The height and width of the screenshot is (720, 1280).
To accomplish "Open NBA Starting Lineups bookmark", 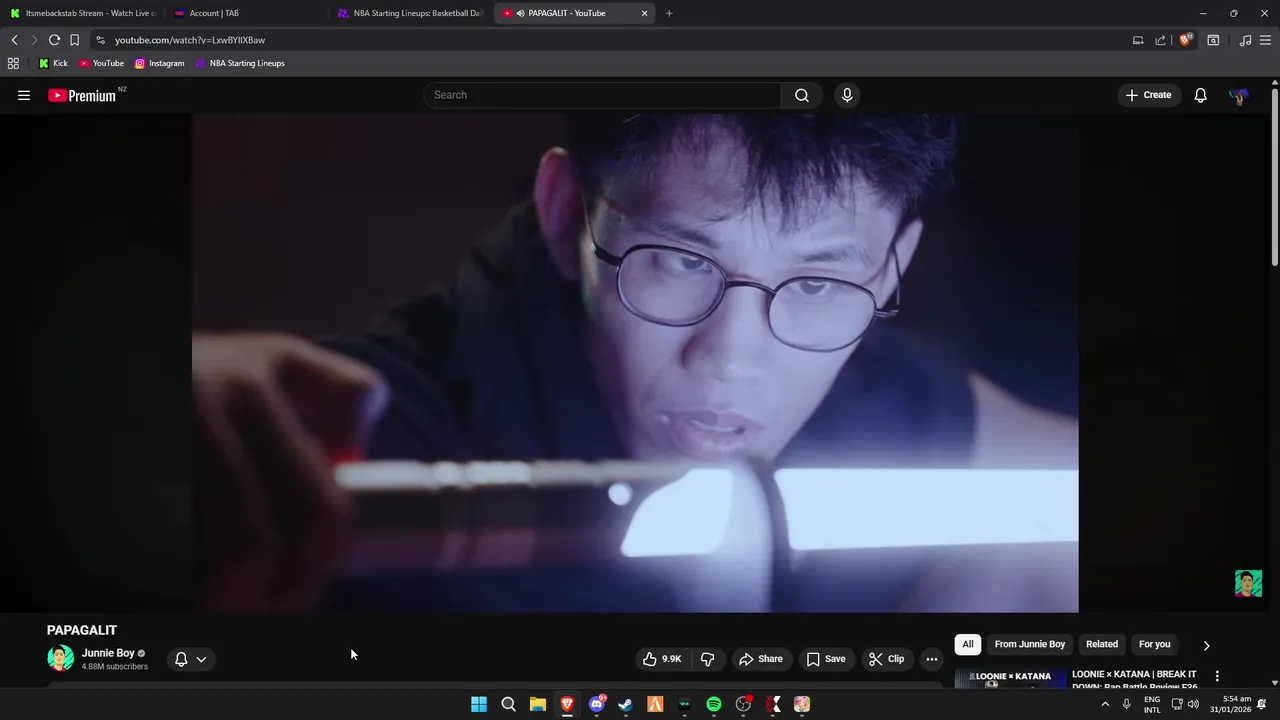I will [240, 63].
